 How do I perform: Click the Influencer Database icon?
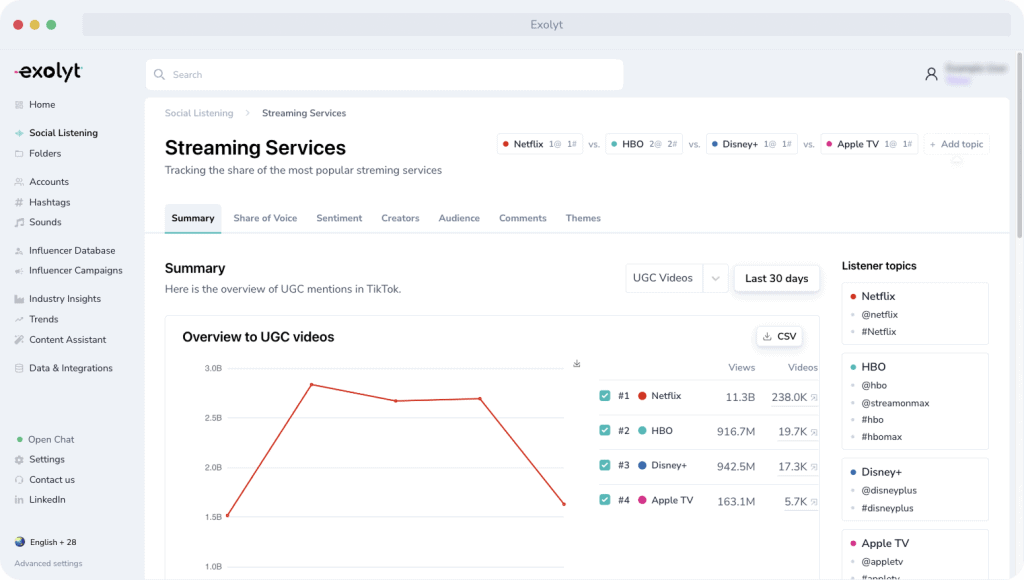pos(19,251)
